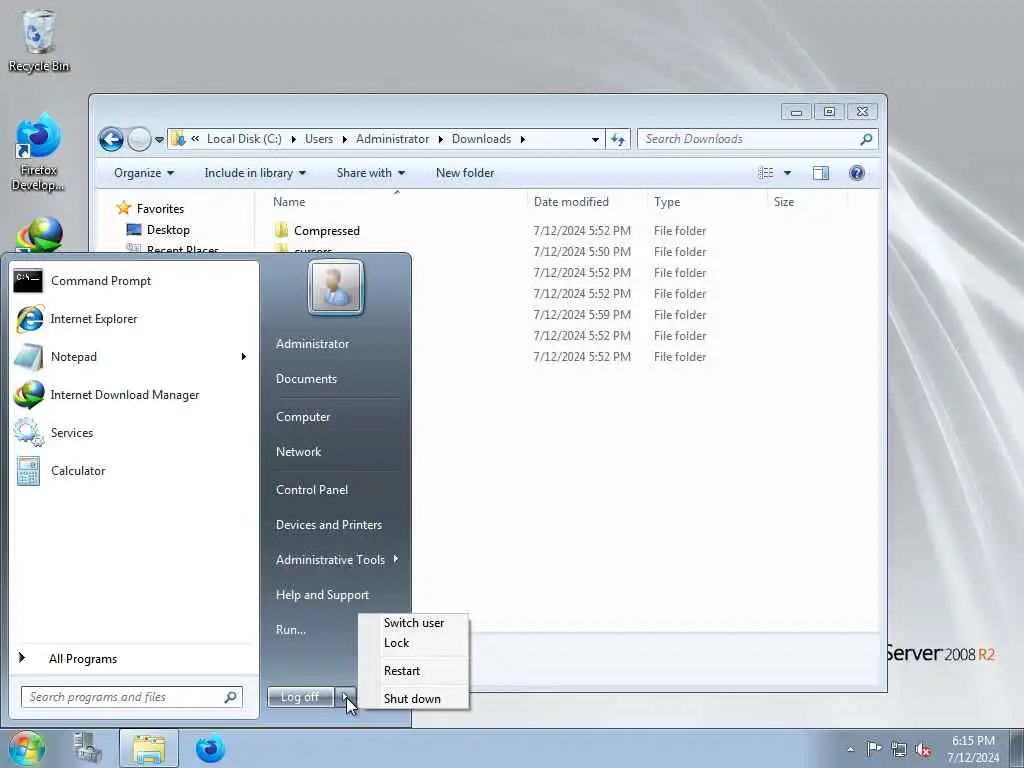The image size is (1024, 768).
Task: Show hidden tray icons arrow
Action: click(850, 749)
